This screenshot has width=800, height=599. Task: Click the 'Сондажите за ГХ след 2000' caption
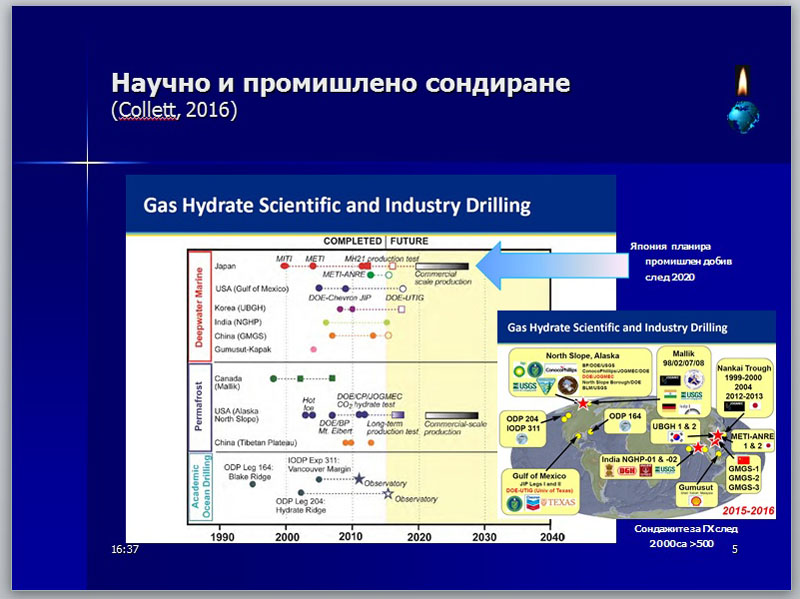click(x=679, y=535)
